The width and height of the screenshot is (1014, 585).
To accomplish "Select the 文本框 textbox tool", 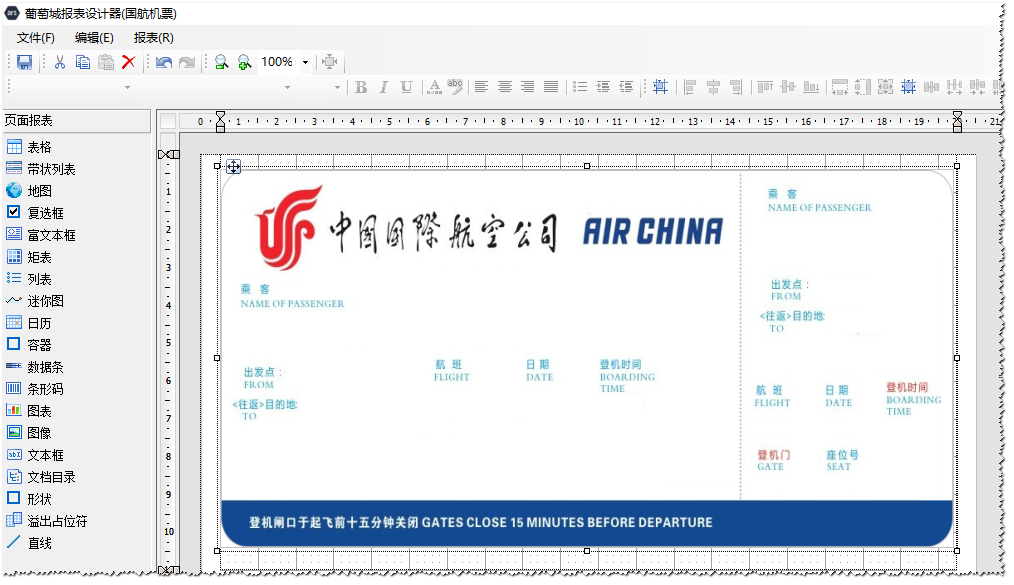I will click(x=45, y=455).
